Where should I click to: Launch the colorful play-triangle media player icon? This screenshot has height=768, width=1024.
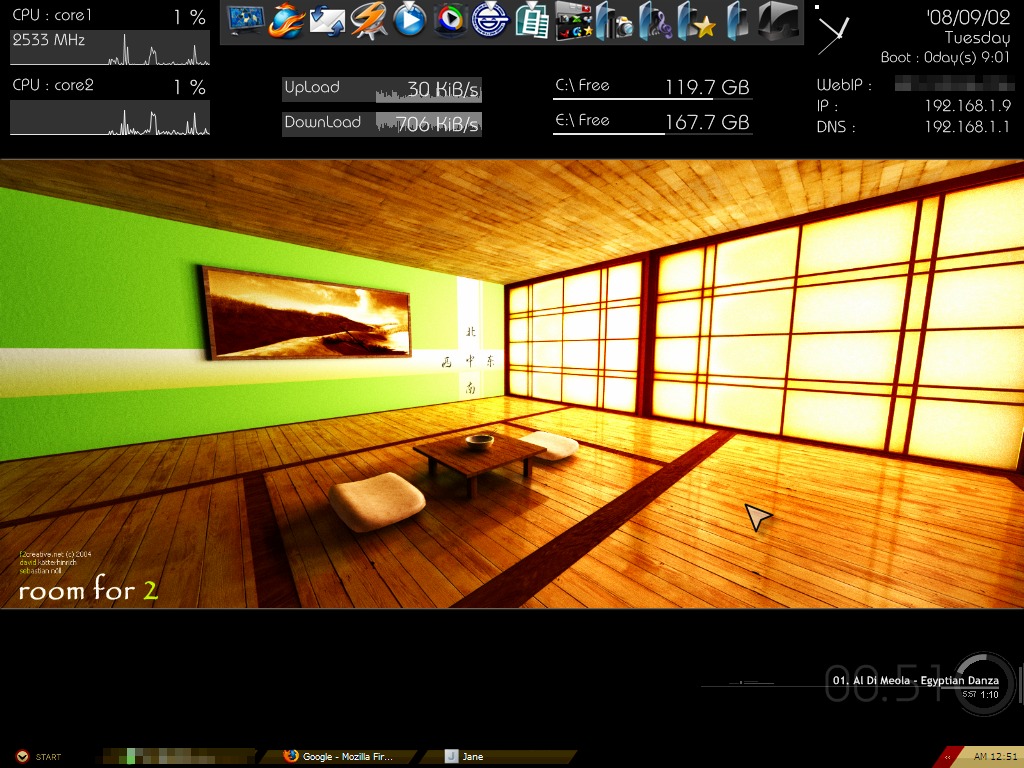coord(450,20)
